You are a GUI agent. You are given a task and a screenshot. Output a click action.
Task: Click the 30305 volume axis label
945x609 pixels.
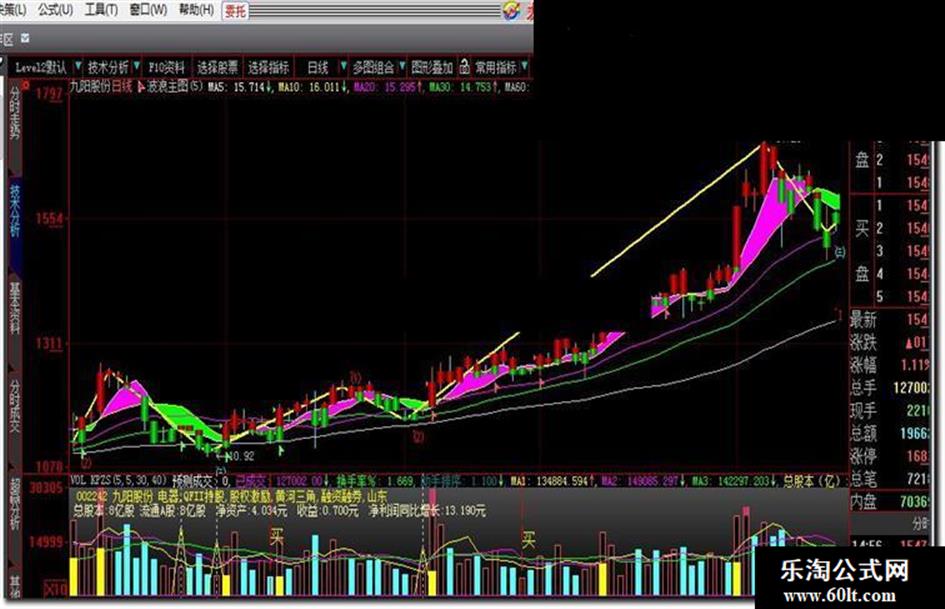tap(46, 487)
